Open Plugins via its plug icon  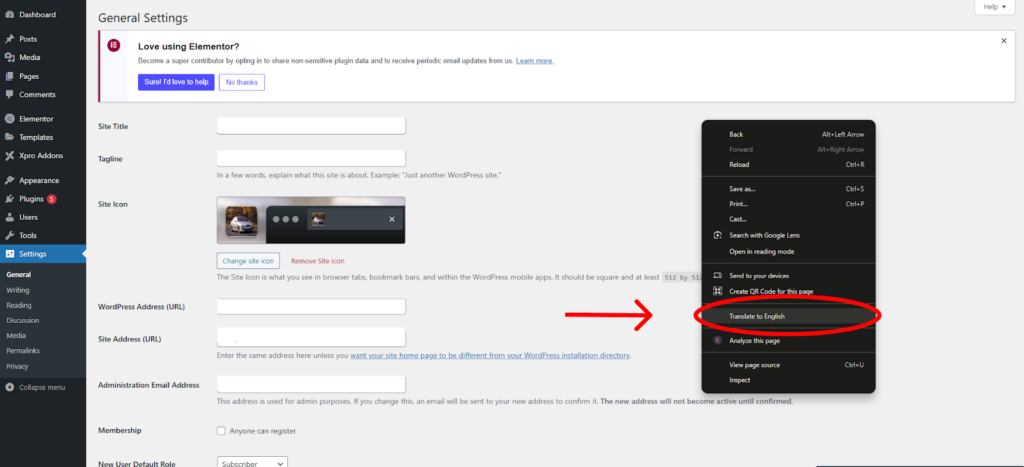[x=10, y=199]
